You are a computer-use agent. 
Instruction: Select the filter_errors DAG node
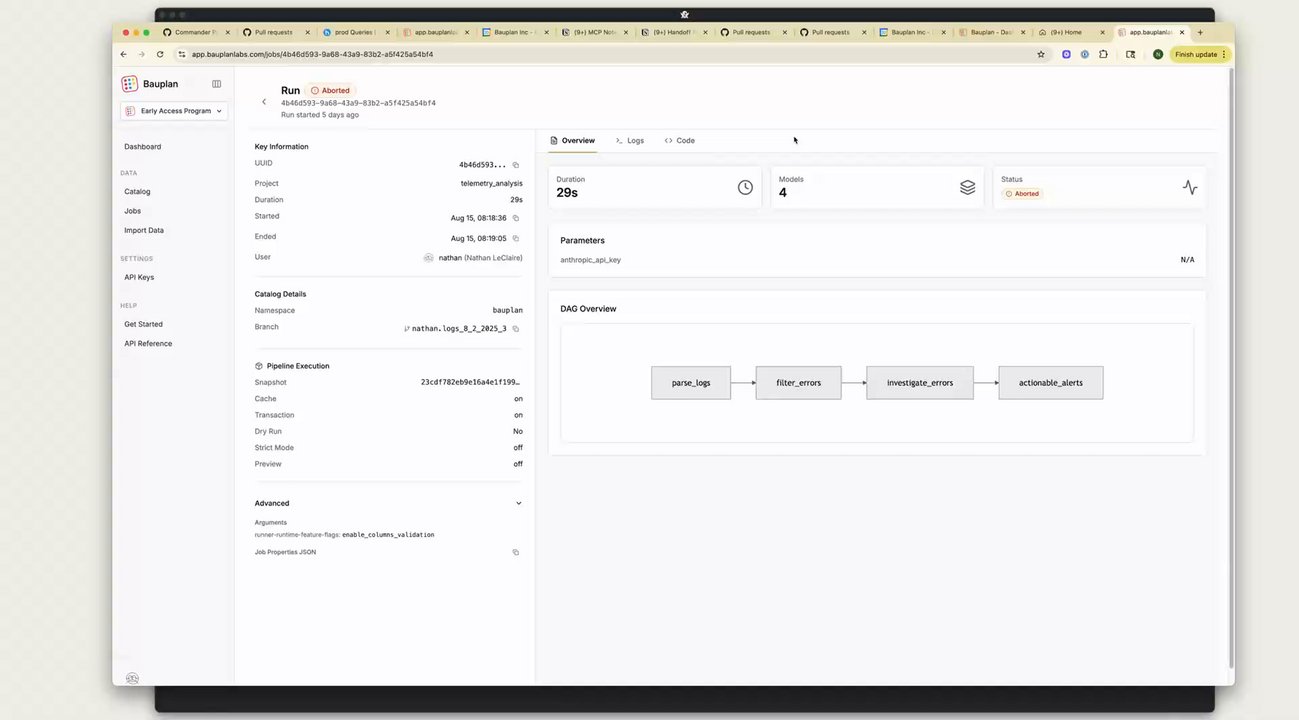coord(798,383)
